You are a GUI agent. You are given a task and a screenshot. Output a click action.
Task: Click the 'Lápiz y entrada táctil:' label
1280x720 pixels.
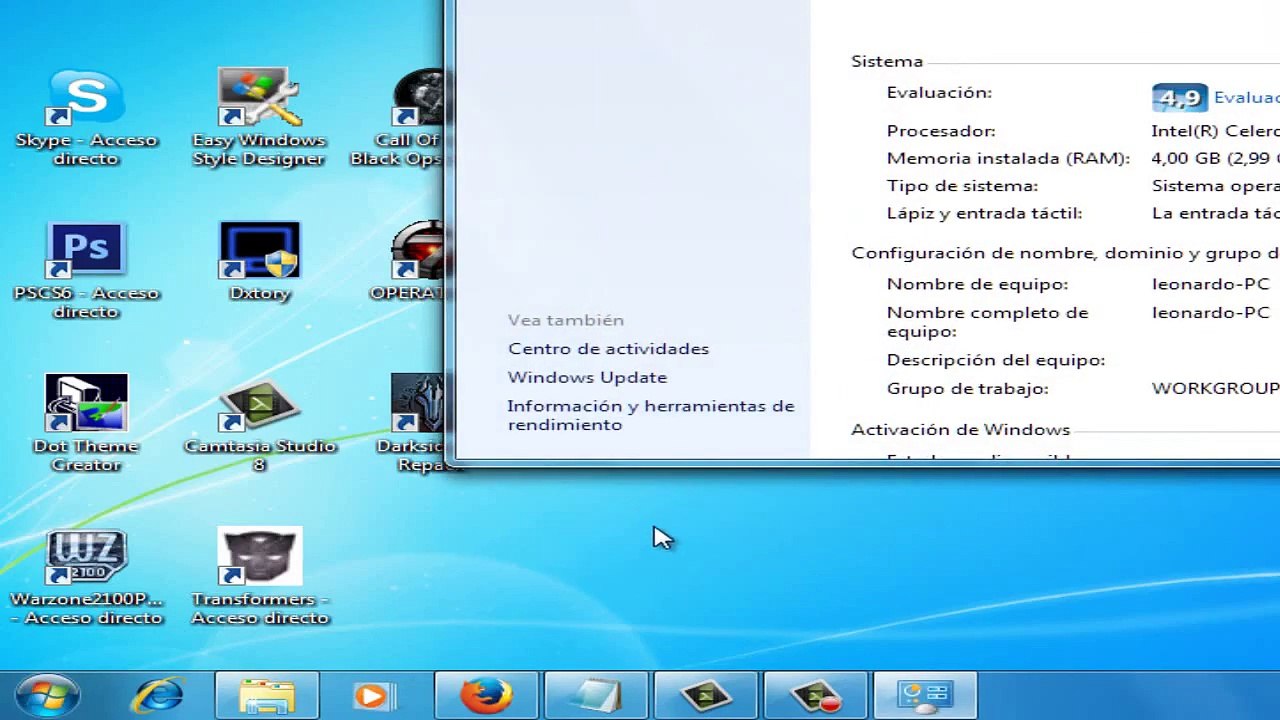984,213
